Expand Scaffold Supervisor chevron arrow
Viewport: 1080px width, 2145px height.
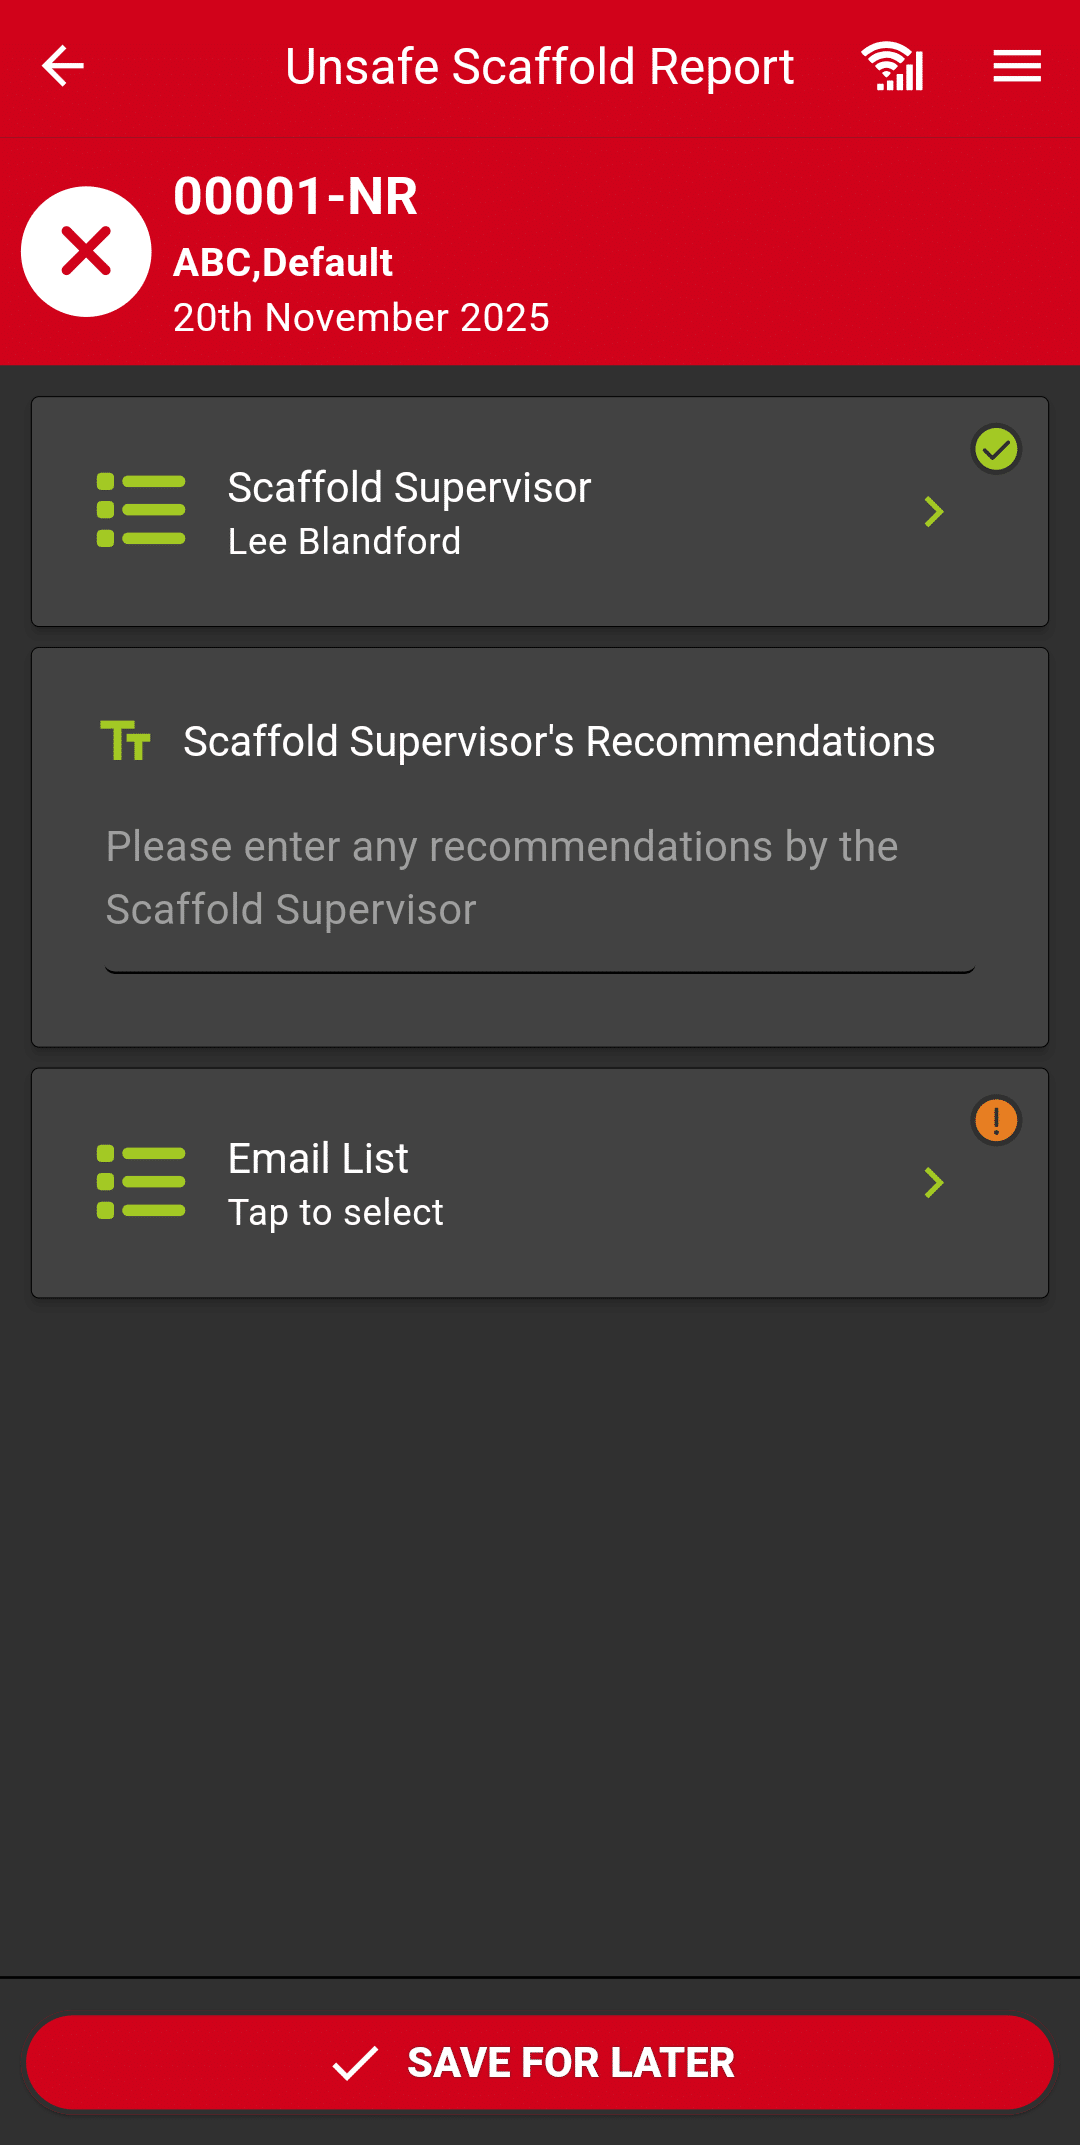click(x=934, y=512)
